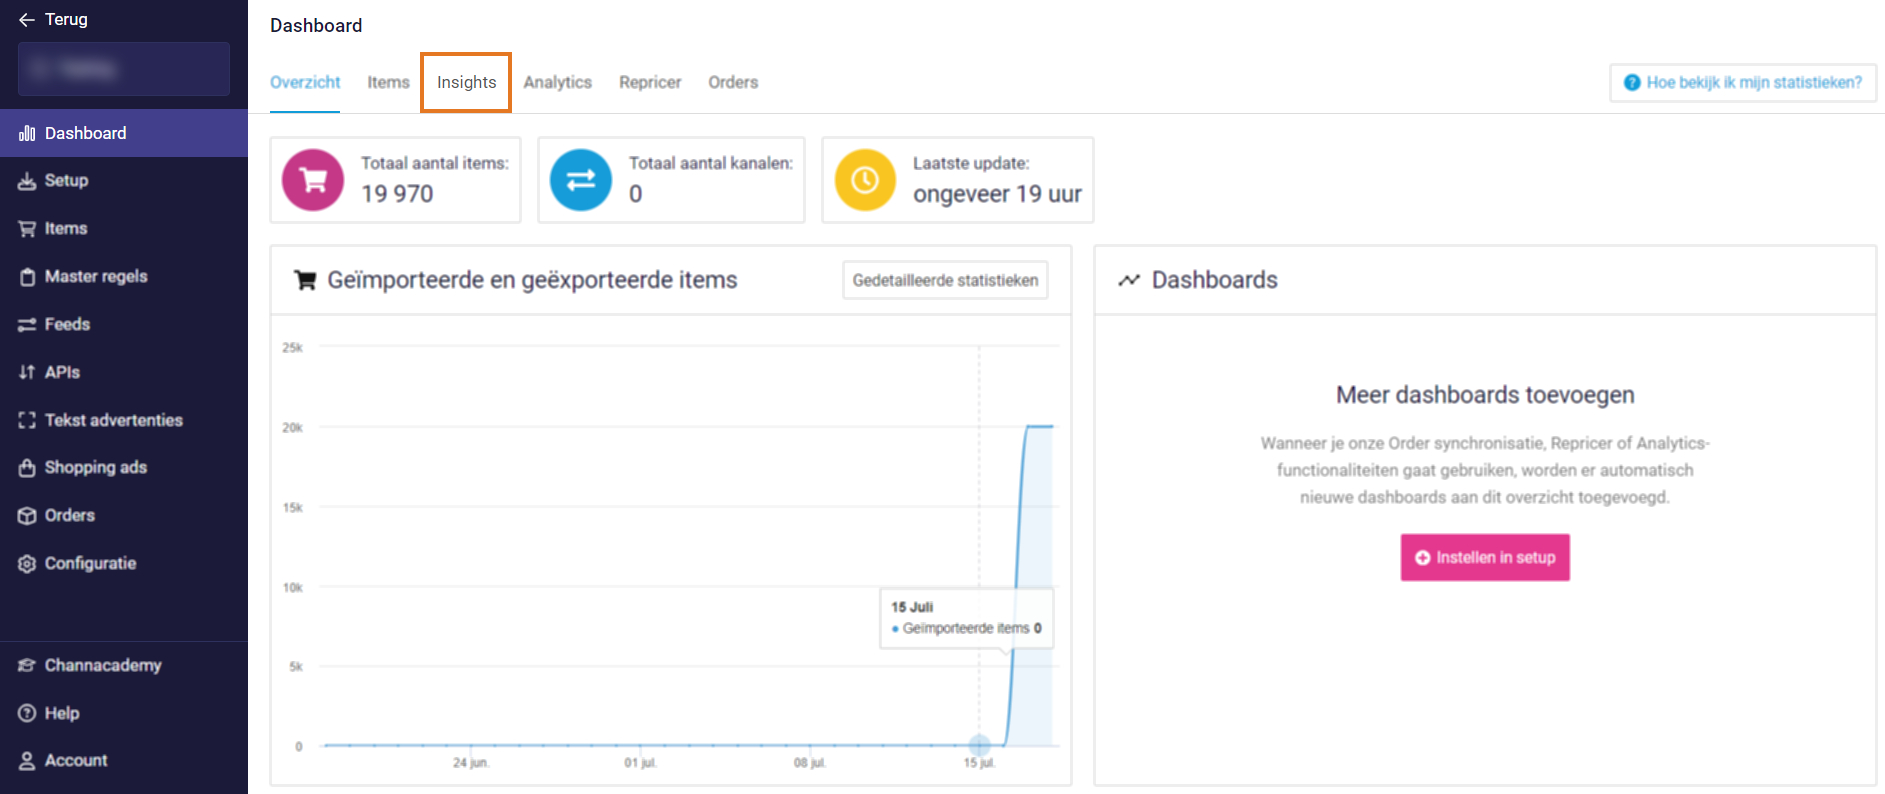Click the back arrow next to Terug

[x=27, y=20]
